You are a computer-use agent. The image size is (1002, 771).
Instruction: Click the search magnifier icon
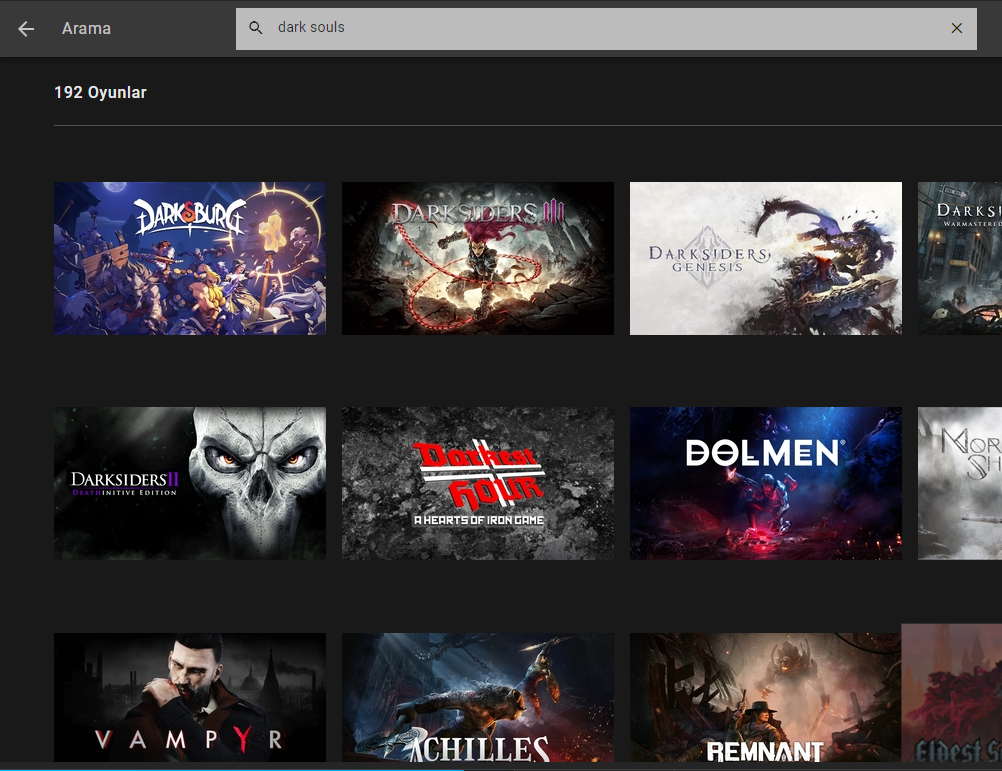(x=256, y=28)
